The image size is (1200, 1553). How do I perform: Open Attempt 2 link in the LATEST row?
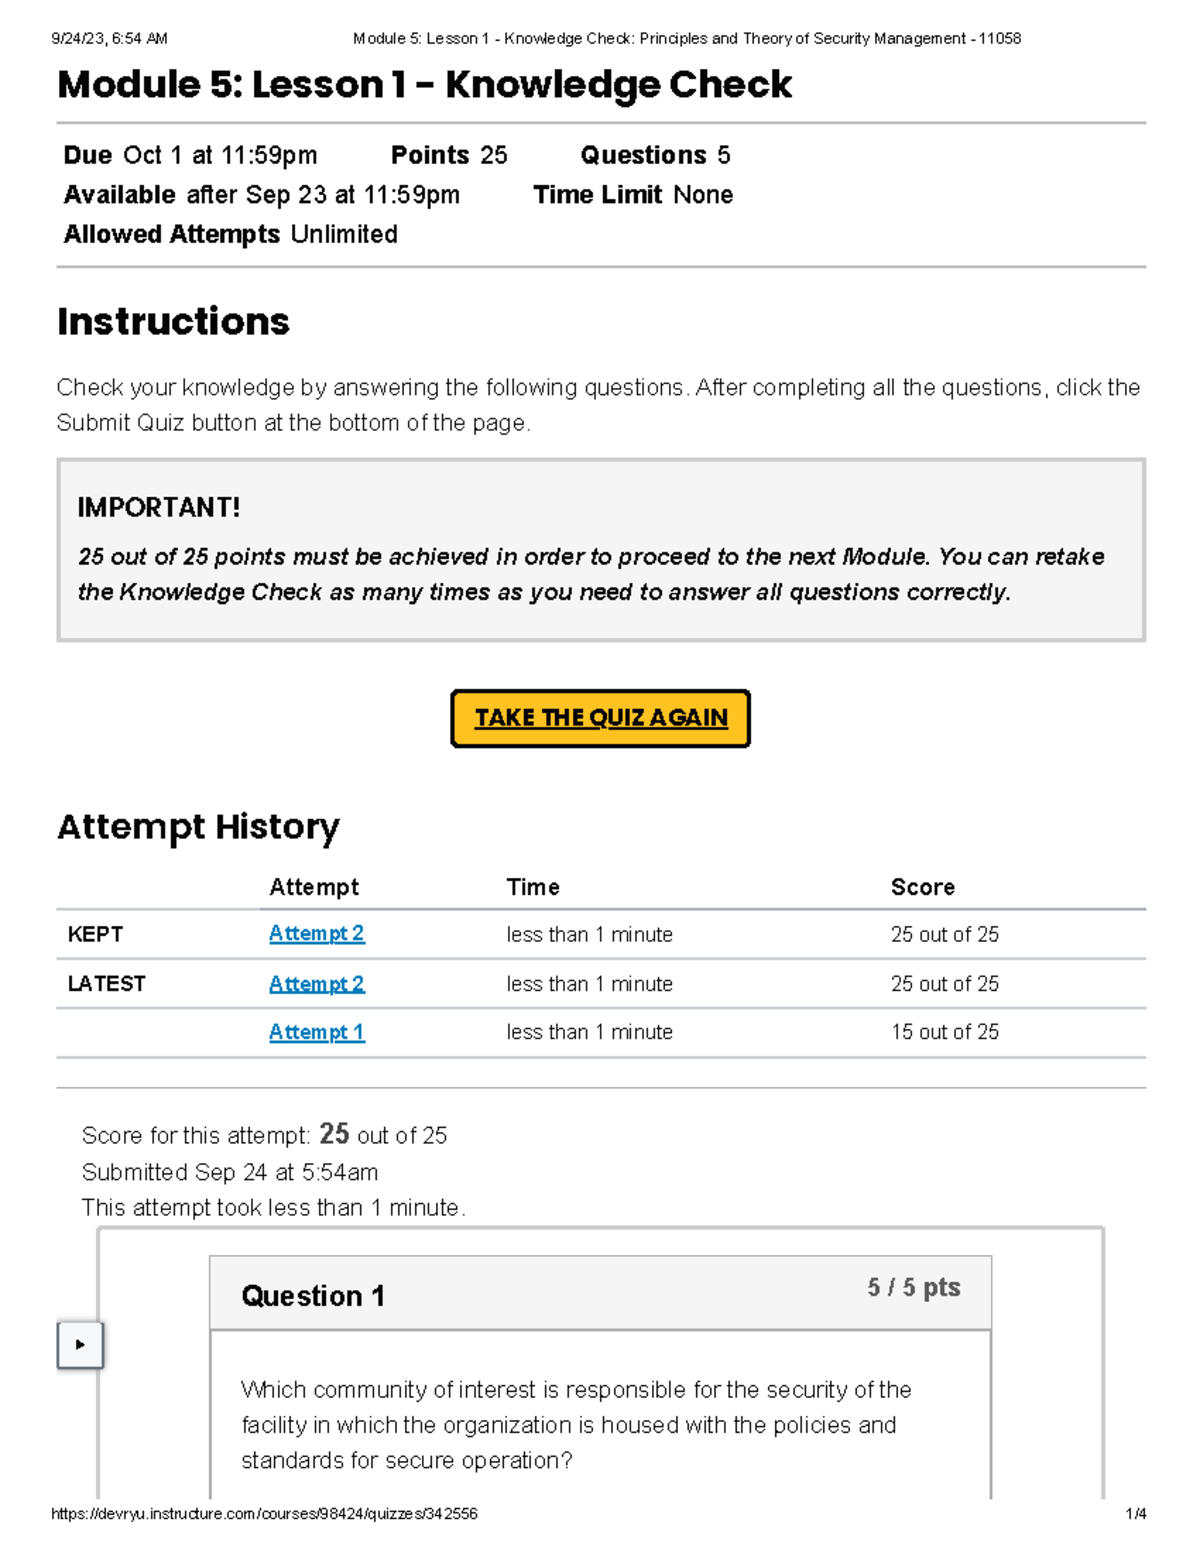tap(316, 983)
